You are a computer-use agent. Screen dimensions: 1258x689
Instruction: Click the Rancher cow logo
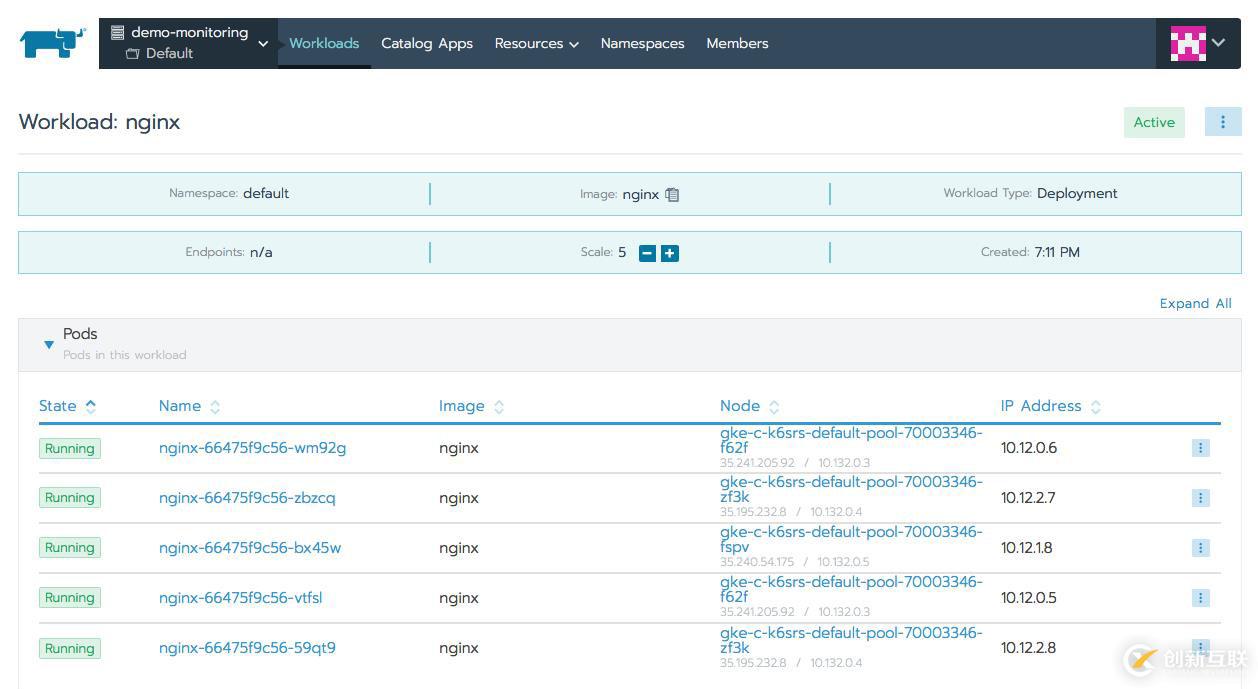[52, 43]
